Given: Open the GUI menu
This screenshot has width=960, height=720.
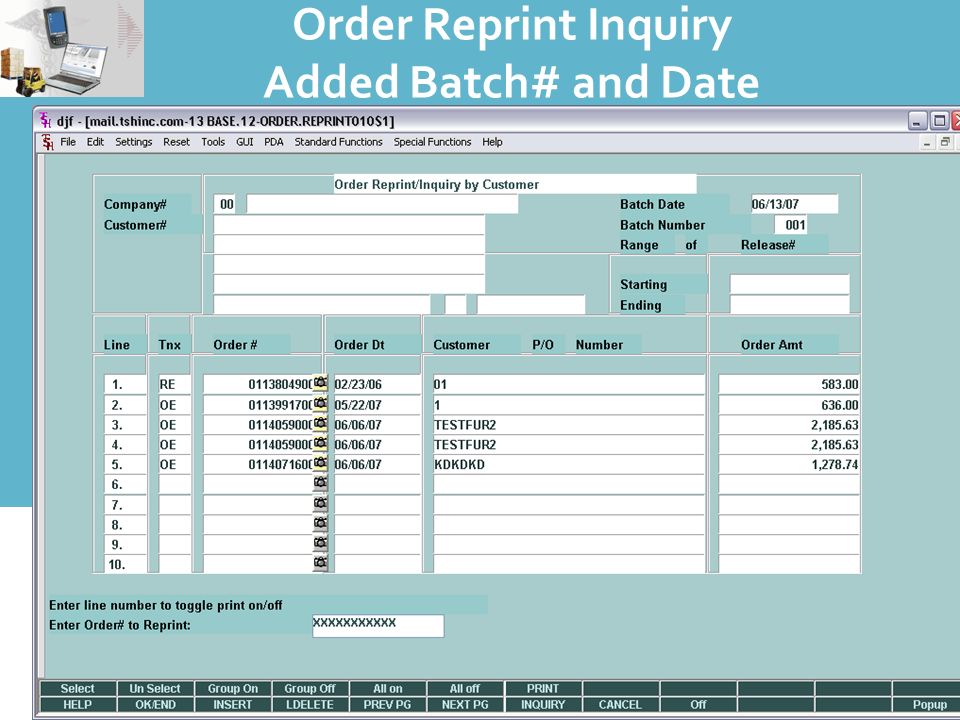Looking at the screenshot, I should [244, 142].
